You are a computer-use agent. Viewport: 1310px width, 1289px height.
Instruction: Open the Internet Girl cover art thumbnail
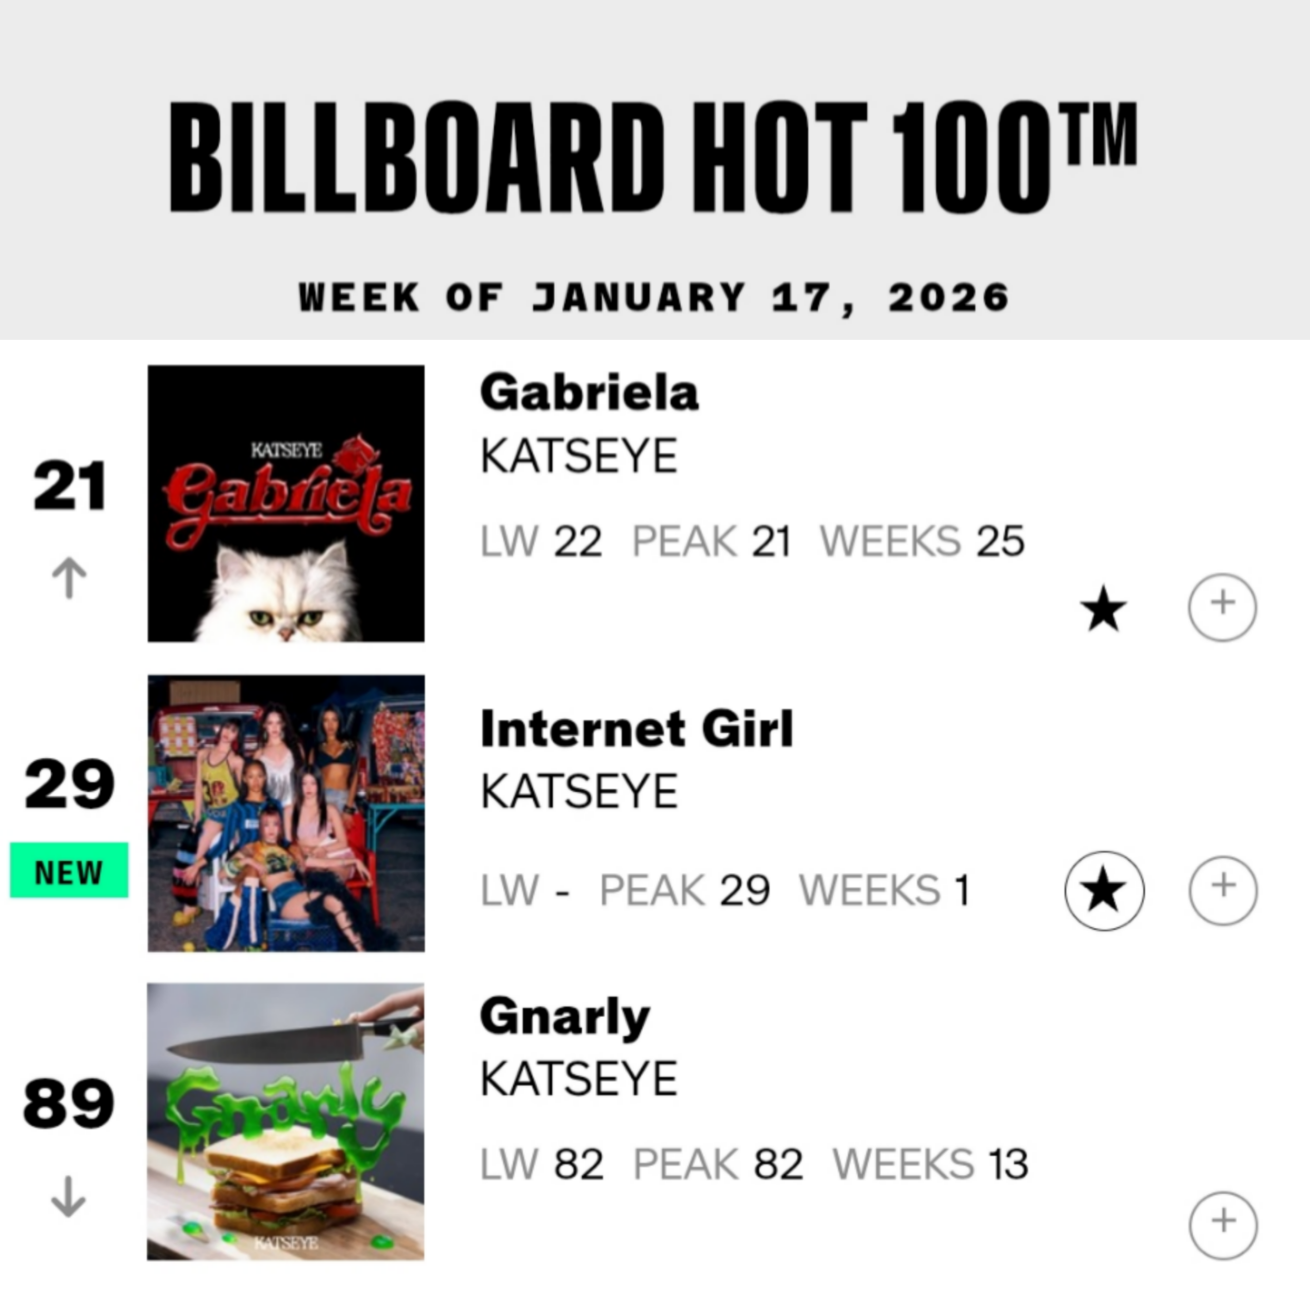(286, 813)
